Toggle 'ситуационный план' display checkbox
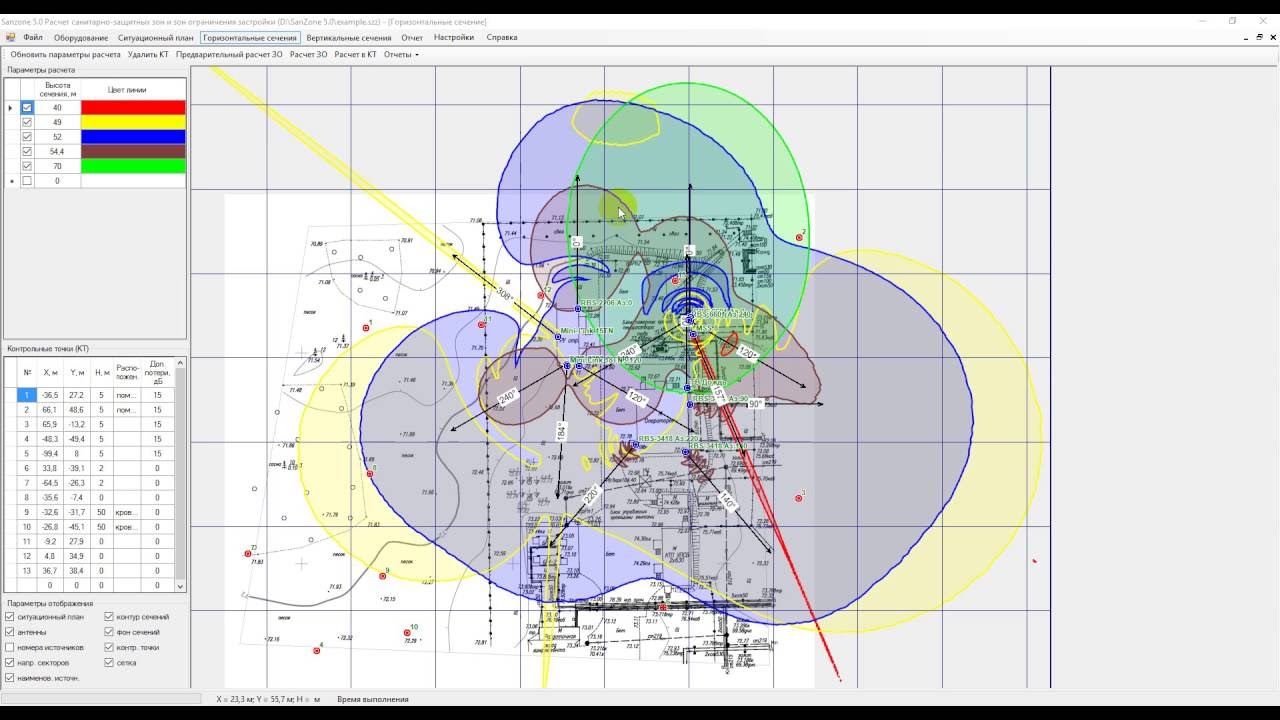This screenshot has height=720, width=1280. coord(10,617)
